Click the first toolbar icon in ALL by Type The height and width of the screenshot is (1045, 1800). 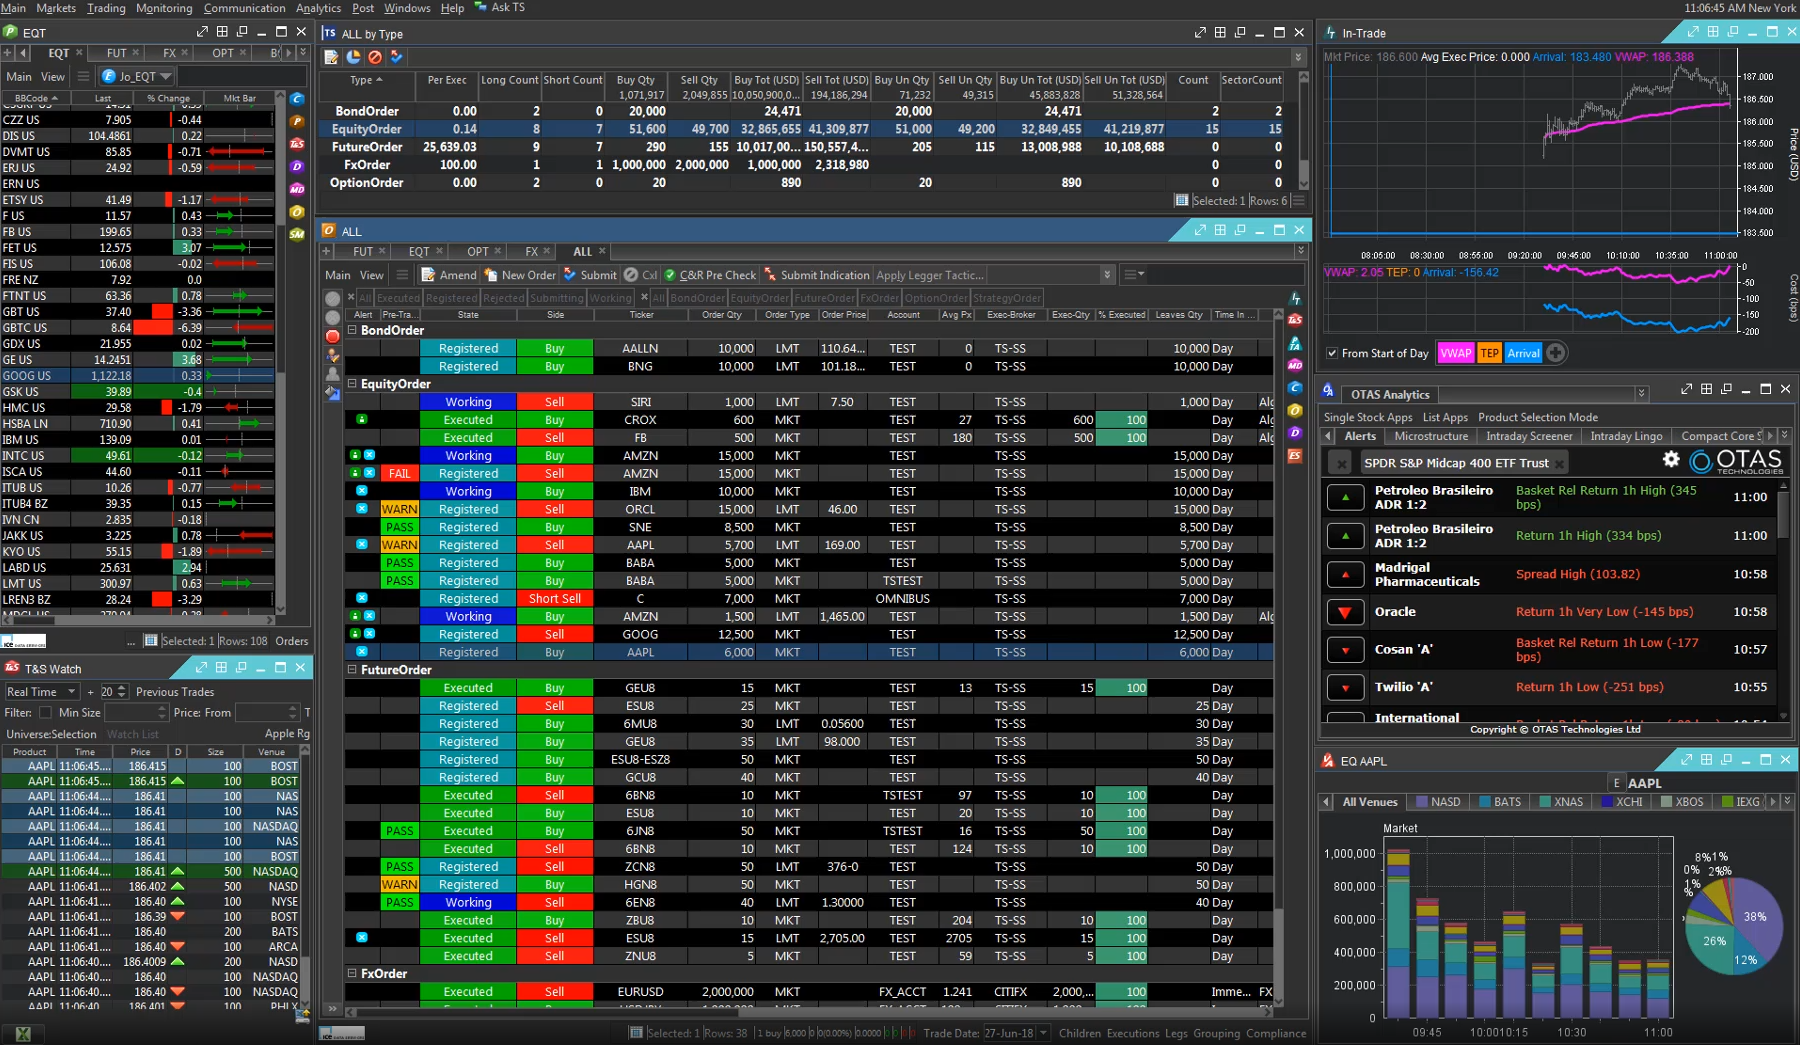point(331,57)
